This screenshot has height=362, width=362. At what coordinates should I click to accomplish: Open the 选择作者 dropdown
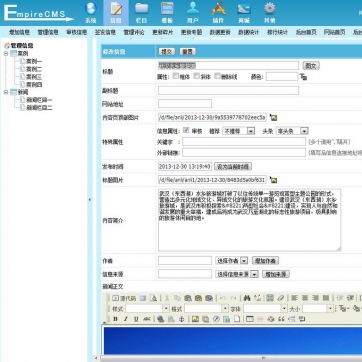point(232,261)
